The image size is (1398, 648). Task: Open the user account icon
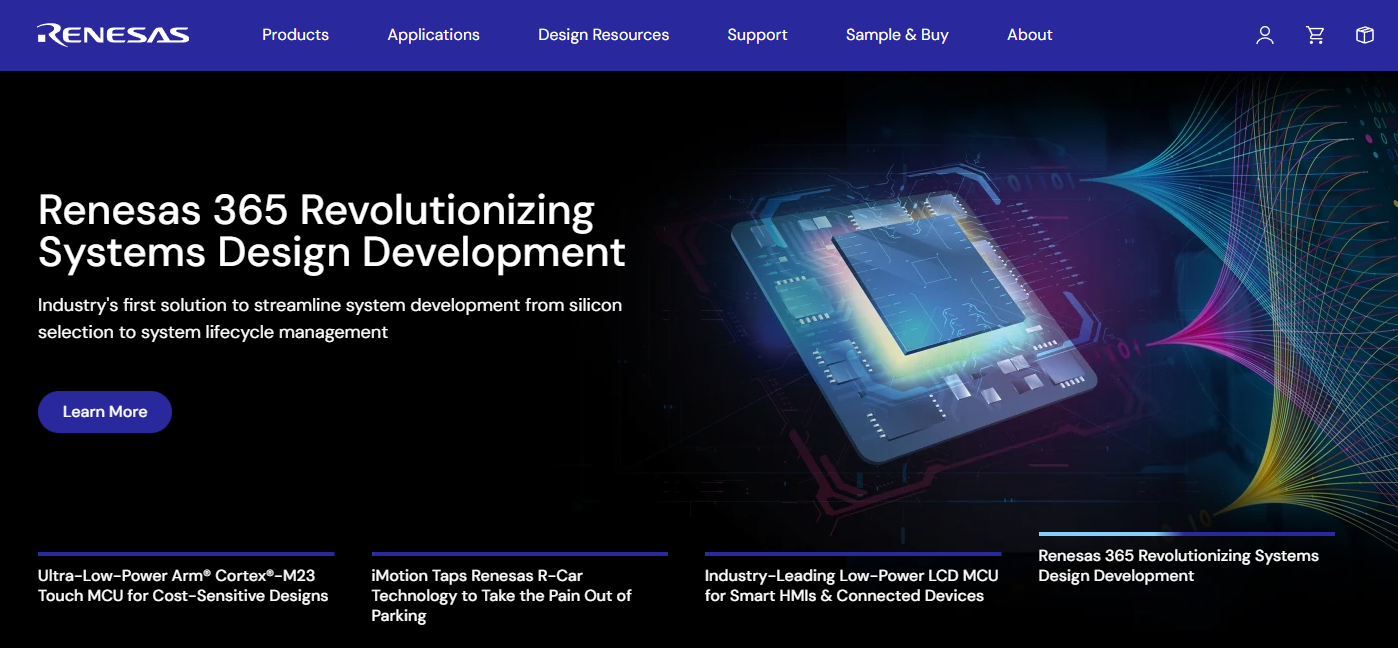click(1265, 35)
